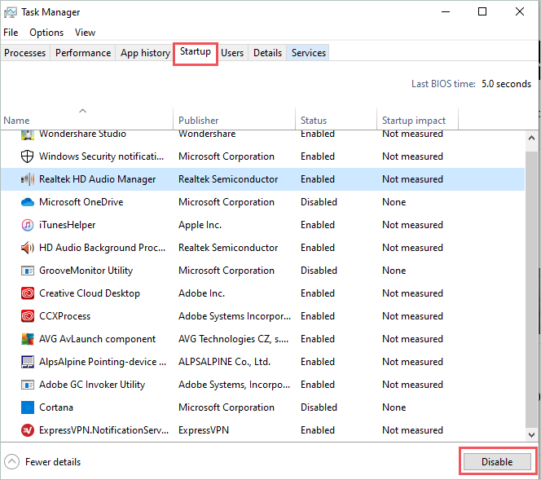Open the Services tab
Viewport: 541px width, 480px height.
point(308,53)
